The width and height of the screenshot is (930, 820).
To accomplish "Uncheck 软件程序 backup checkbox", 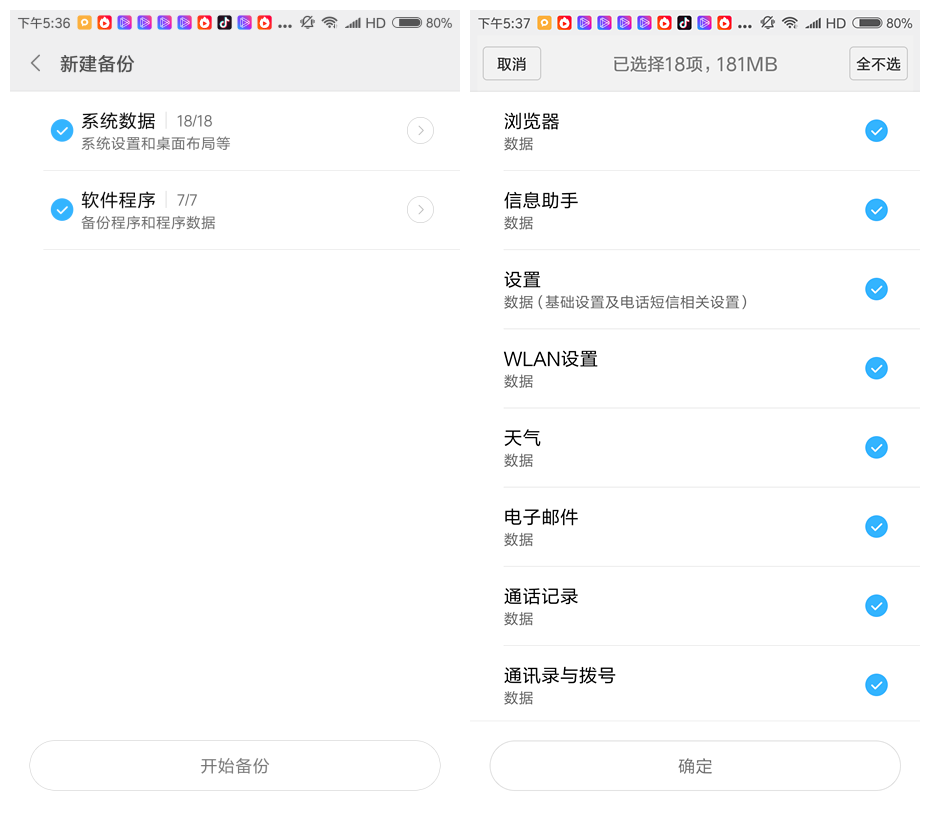I will pyautogui.click(x=62, y=209).
